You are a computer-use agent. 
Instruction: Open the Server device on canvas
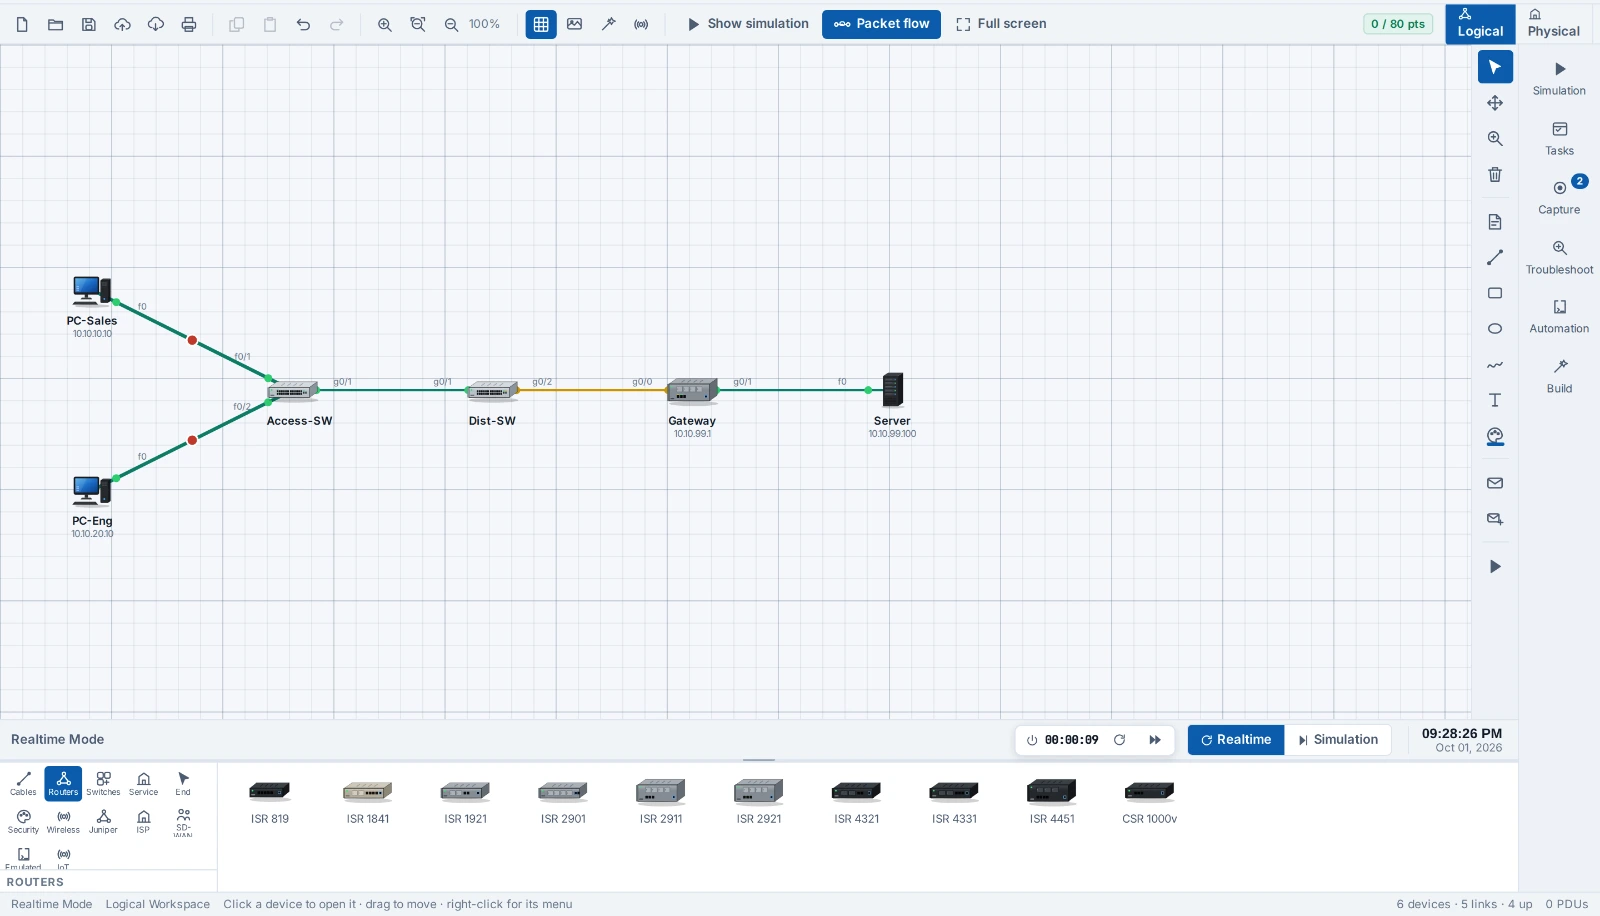[893, 389]
